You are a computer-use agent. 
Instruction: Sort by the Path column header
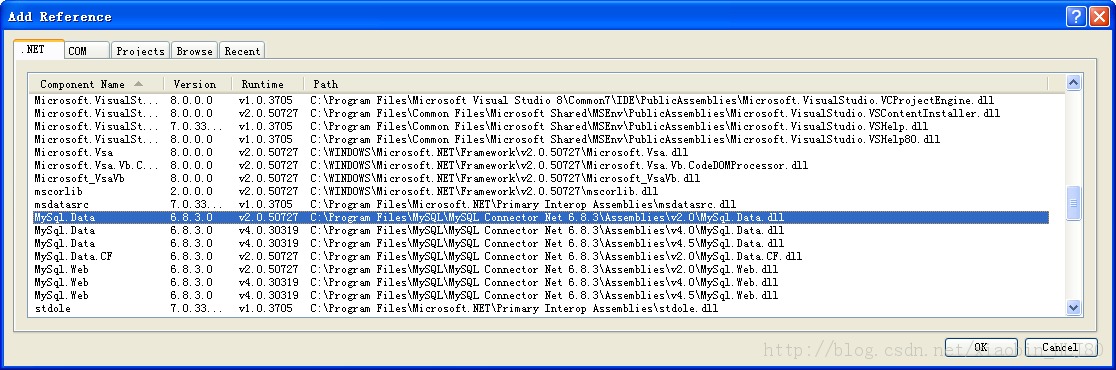coord(676,84)
